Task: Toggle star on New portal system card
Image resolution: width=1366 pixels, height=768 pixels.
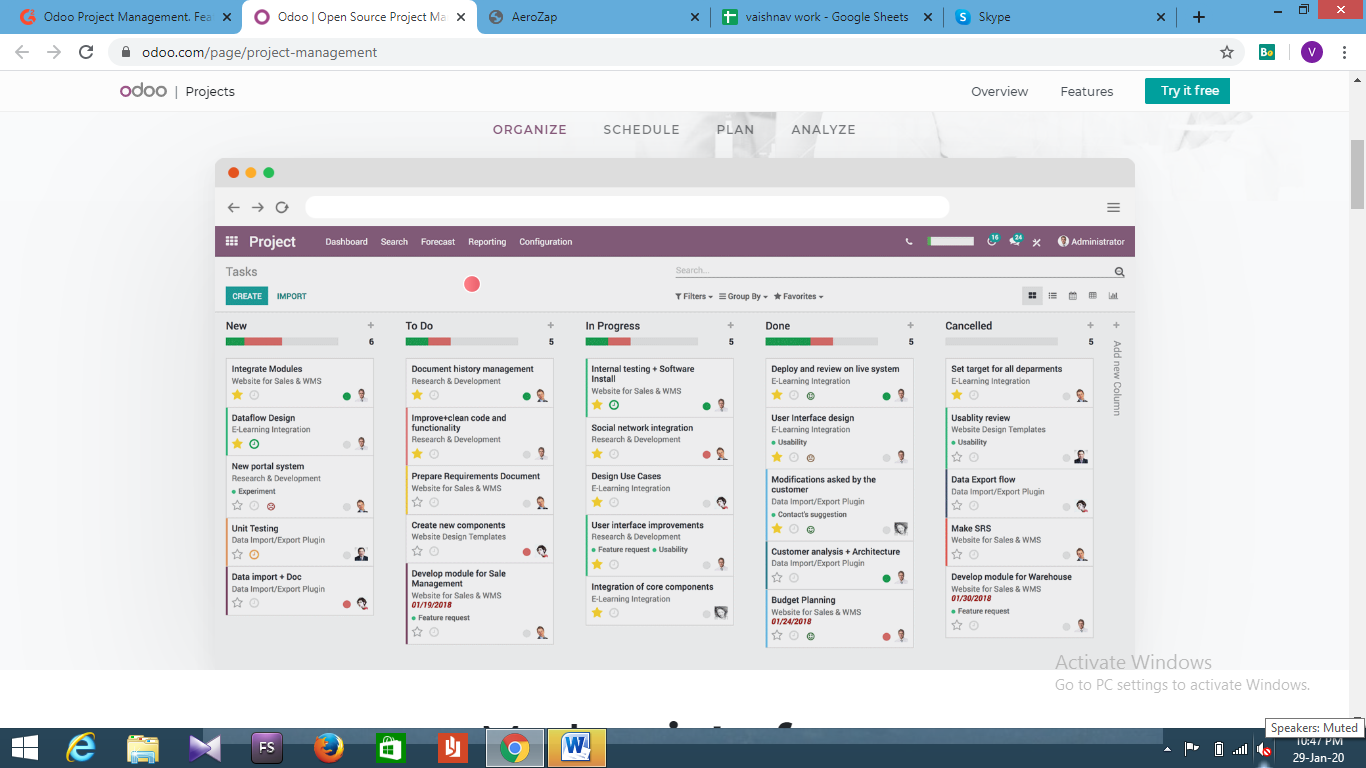Action: [238, 506]
